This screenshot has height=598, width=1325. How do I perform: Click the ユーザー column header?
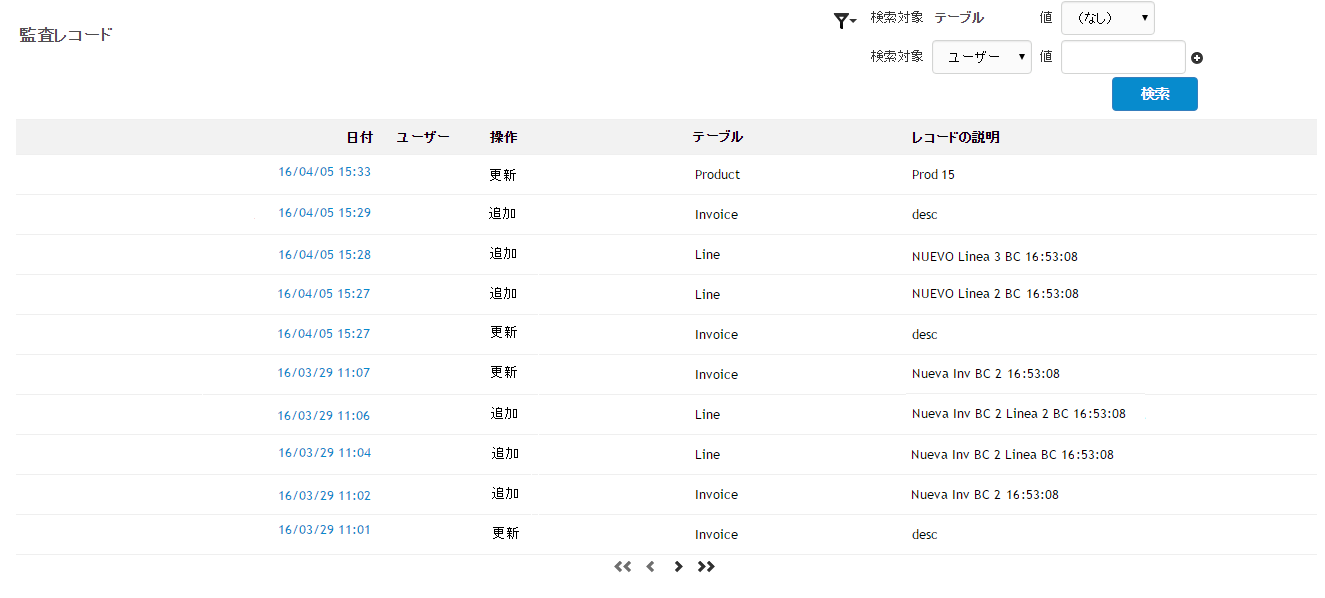[x=423, y=137]
